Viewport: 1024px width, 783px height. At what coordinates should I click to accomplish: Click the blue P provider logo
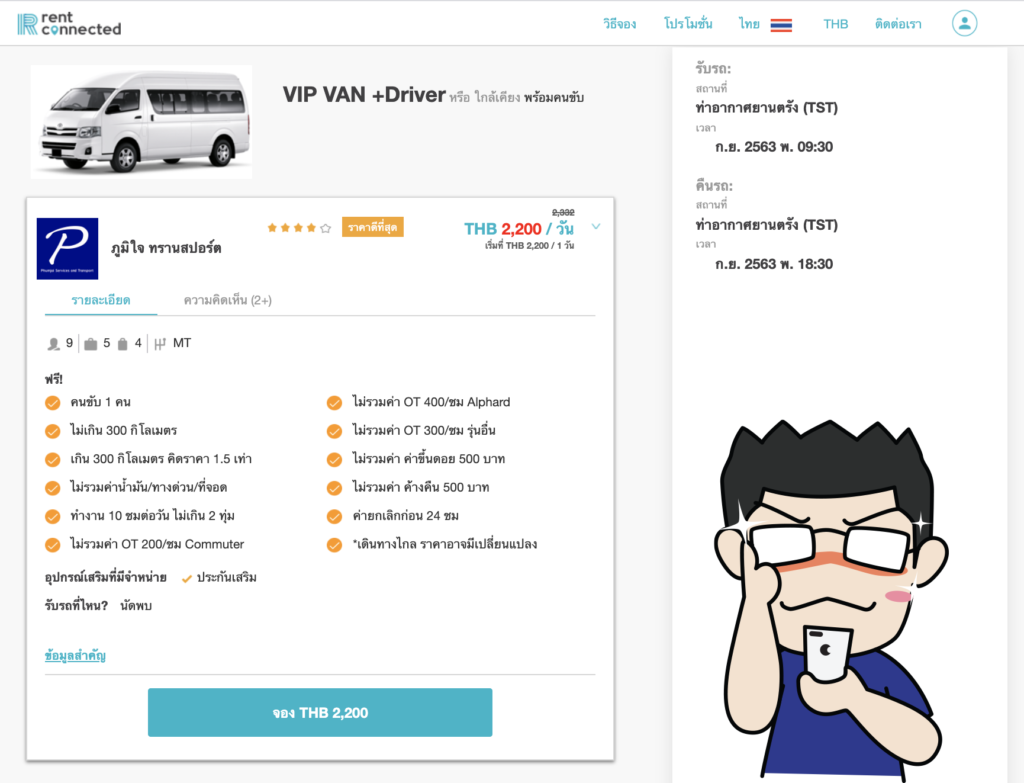(67, 249)
